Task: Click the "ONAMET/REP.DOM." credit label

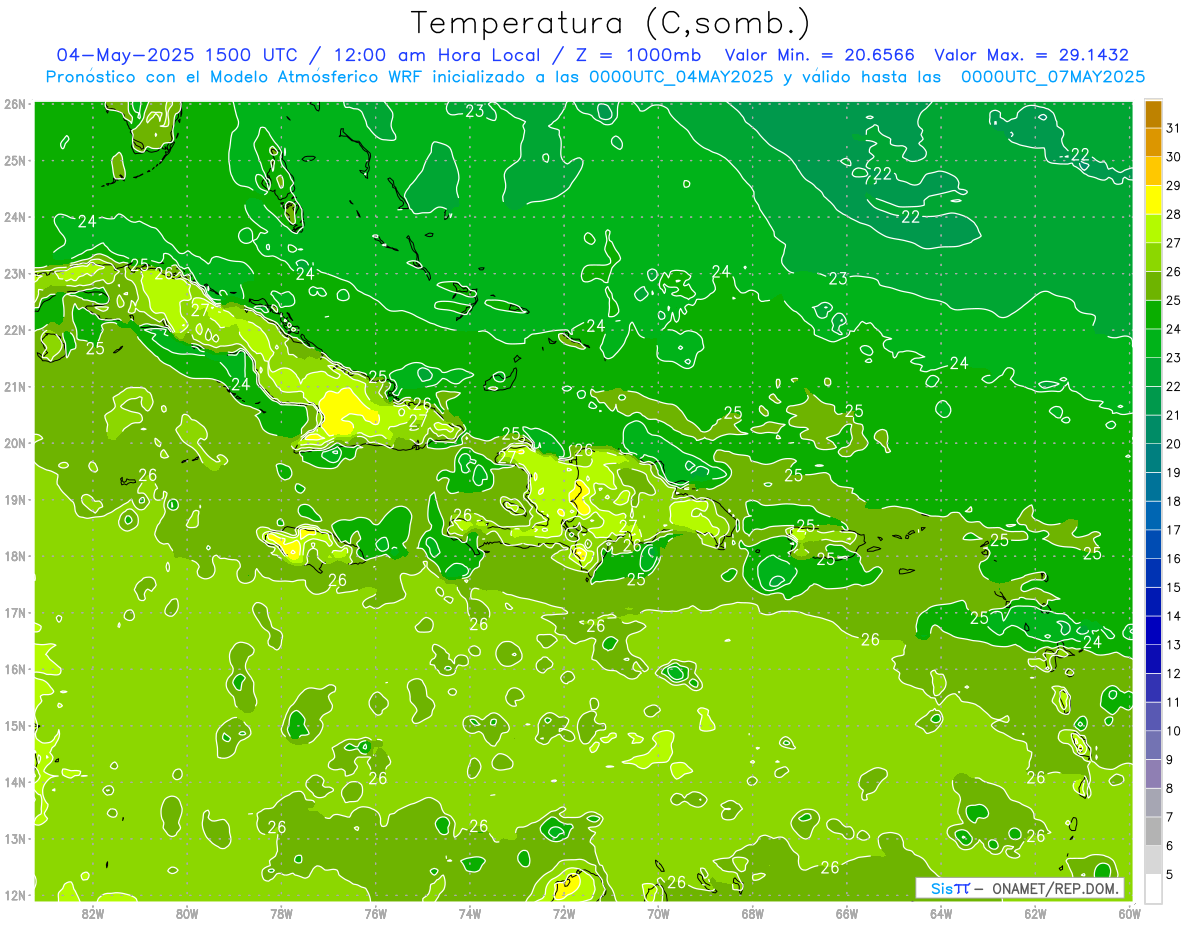Action: coord(1056,888)
